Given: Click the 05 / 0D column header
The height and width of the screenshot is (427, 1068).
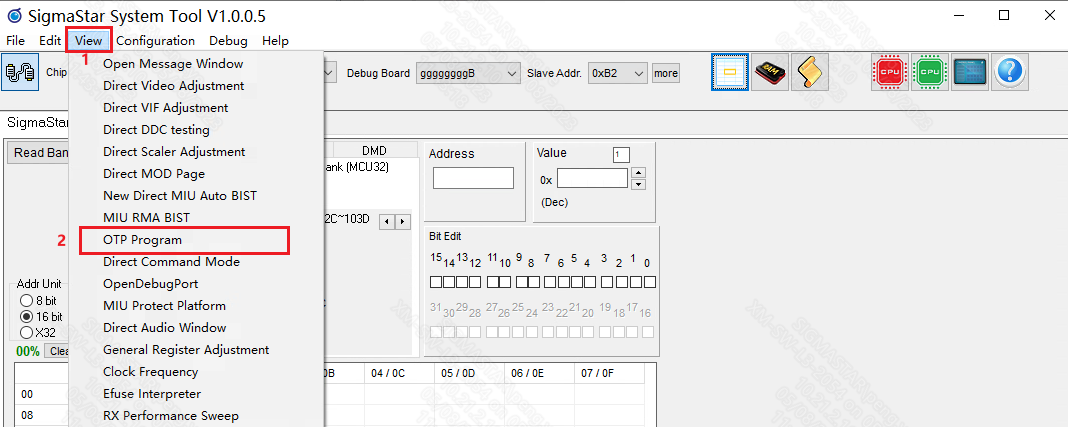Looking at the screenshot, I should pos(469,373).
